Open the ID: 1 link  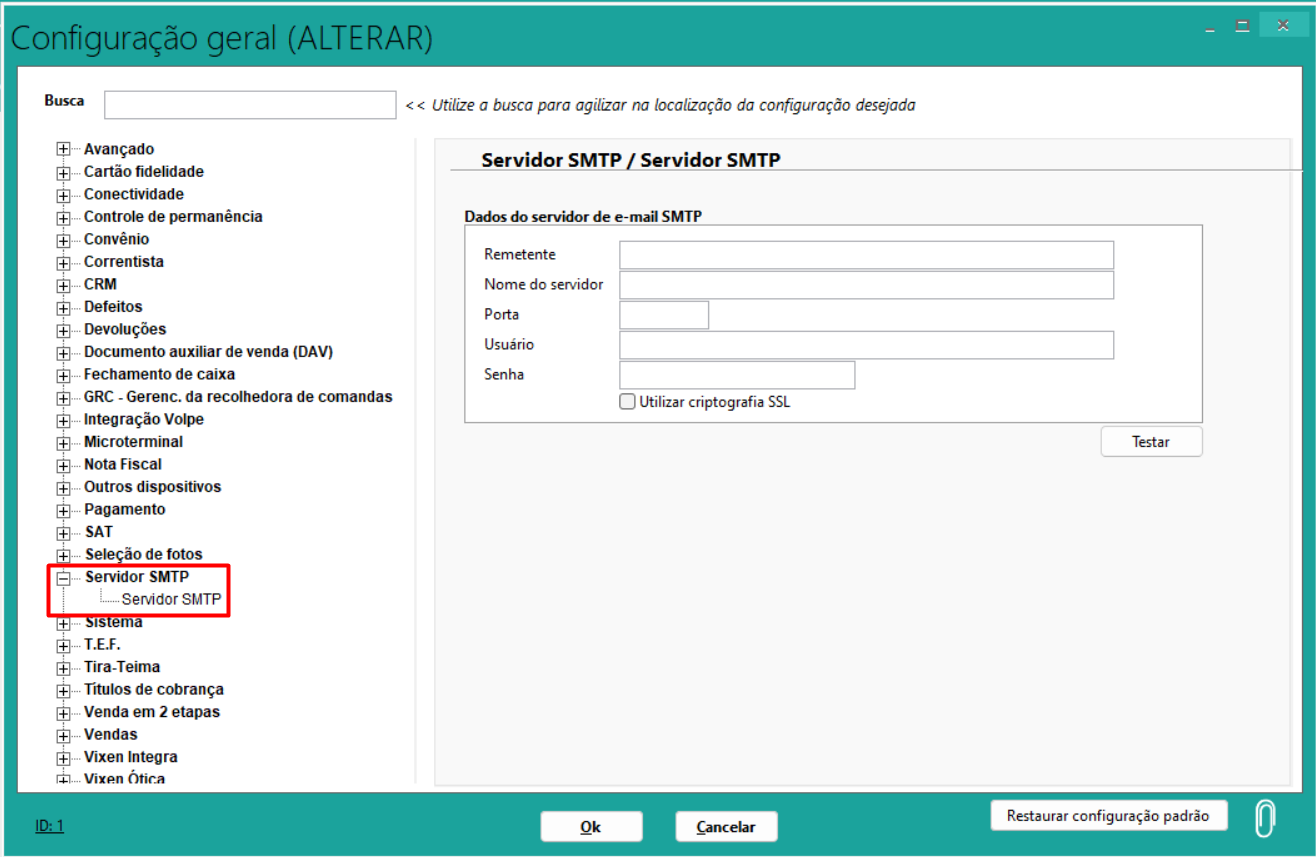pyautogui.click(x=49, y=826)
